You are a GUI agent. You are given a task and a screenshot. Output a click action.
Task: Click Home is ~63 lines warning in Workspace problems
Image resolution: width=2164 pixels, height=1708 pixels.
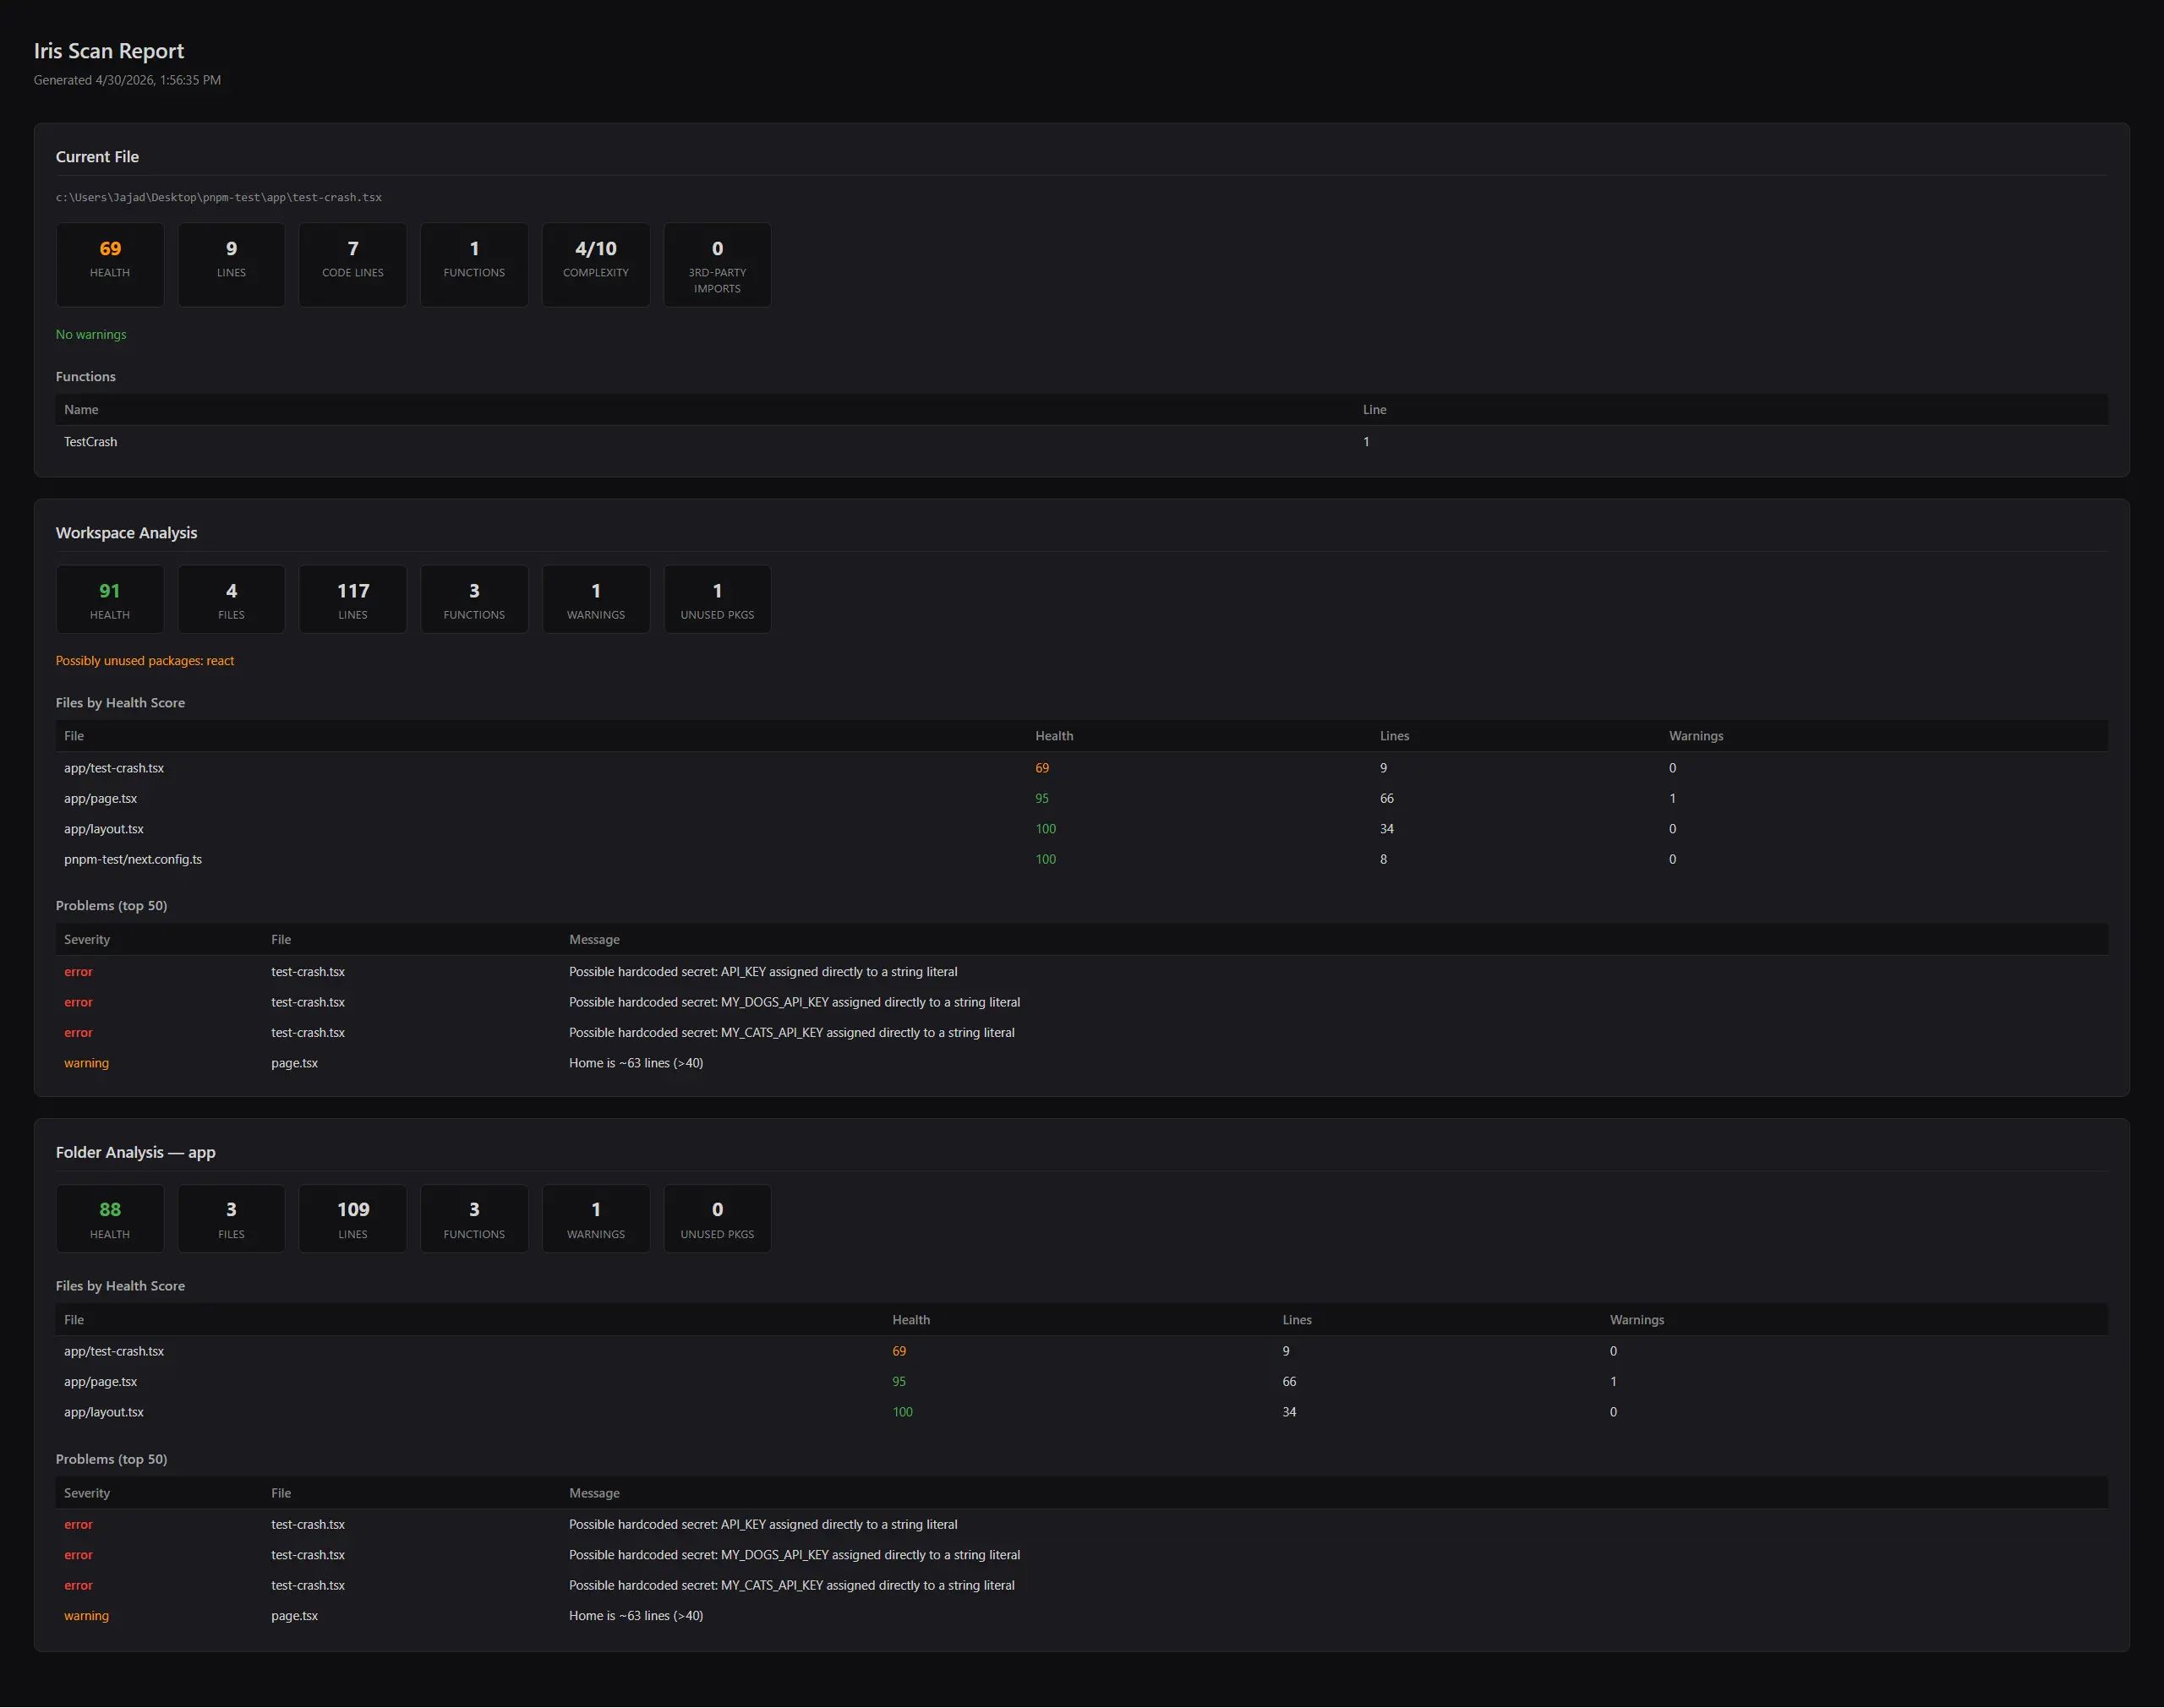point(636,1063)
